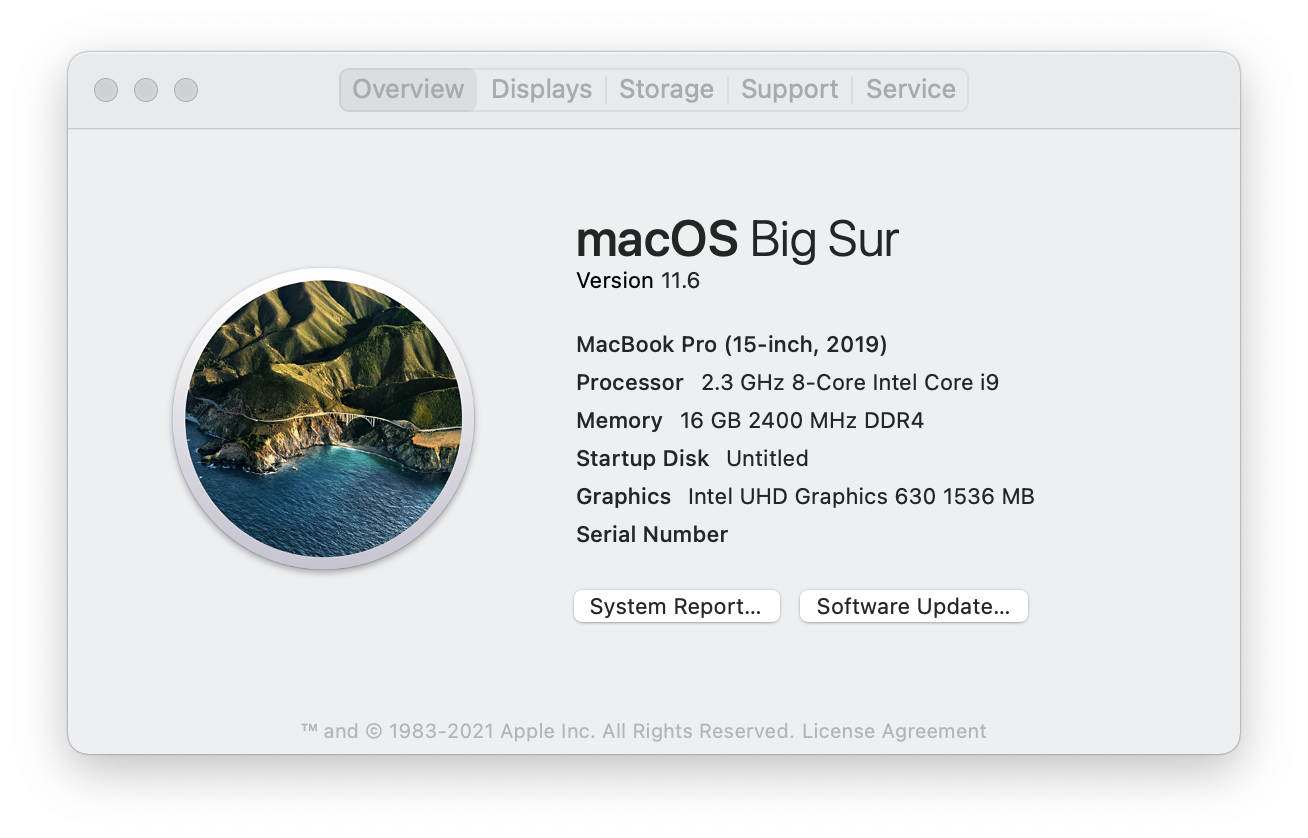Click the Software Update button
The image size is (1308, 838).
coord(913,606)
